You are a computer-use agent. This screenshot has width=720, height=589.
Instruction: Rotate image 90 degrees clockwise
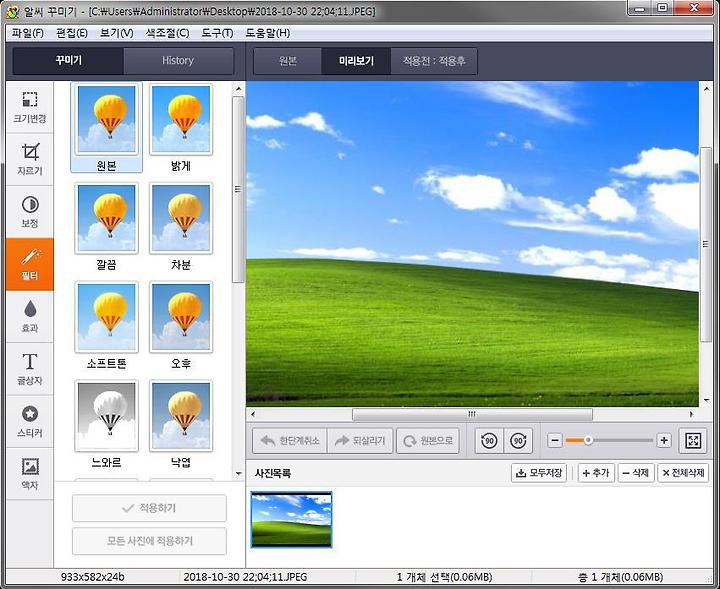point(518,441)
